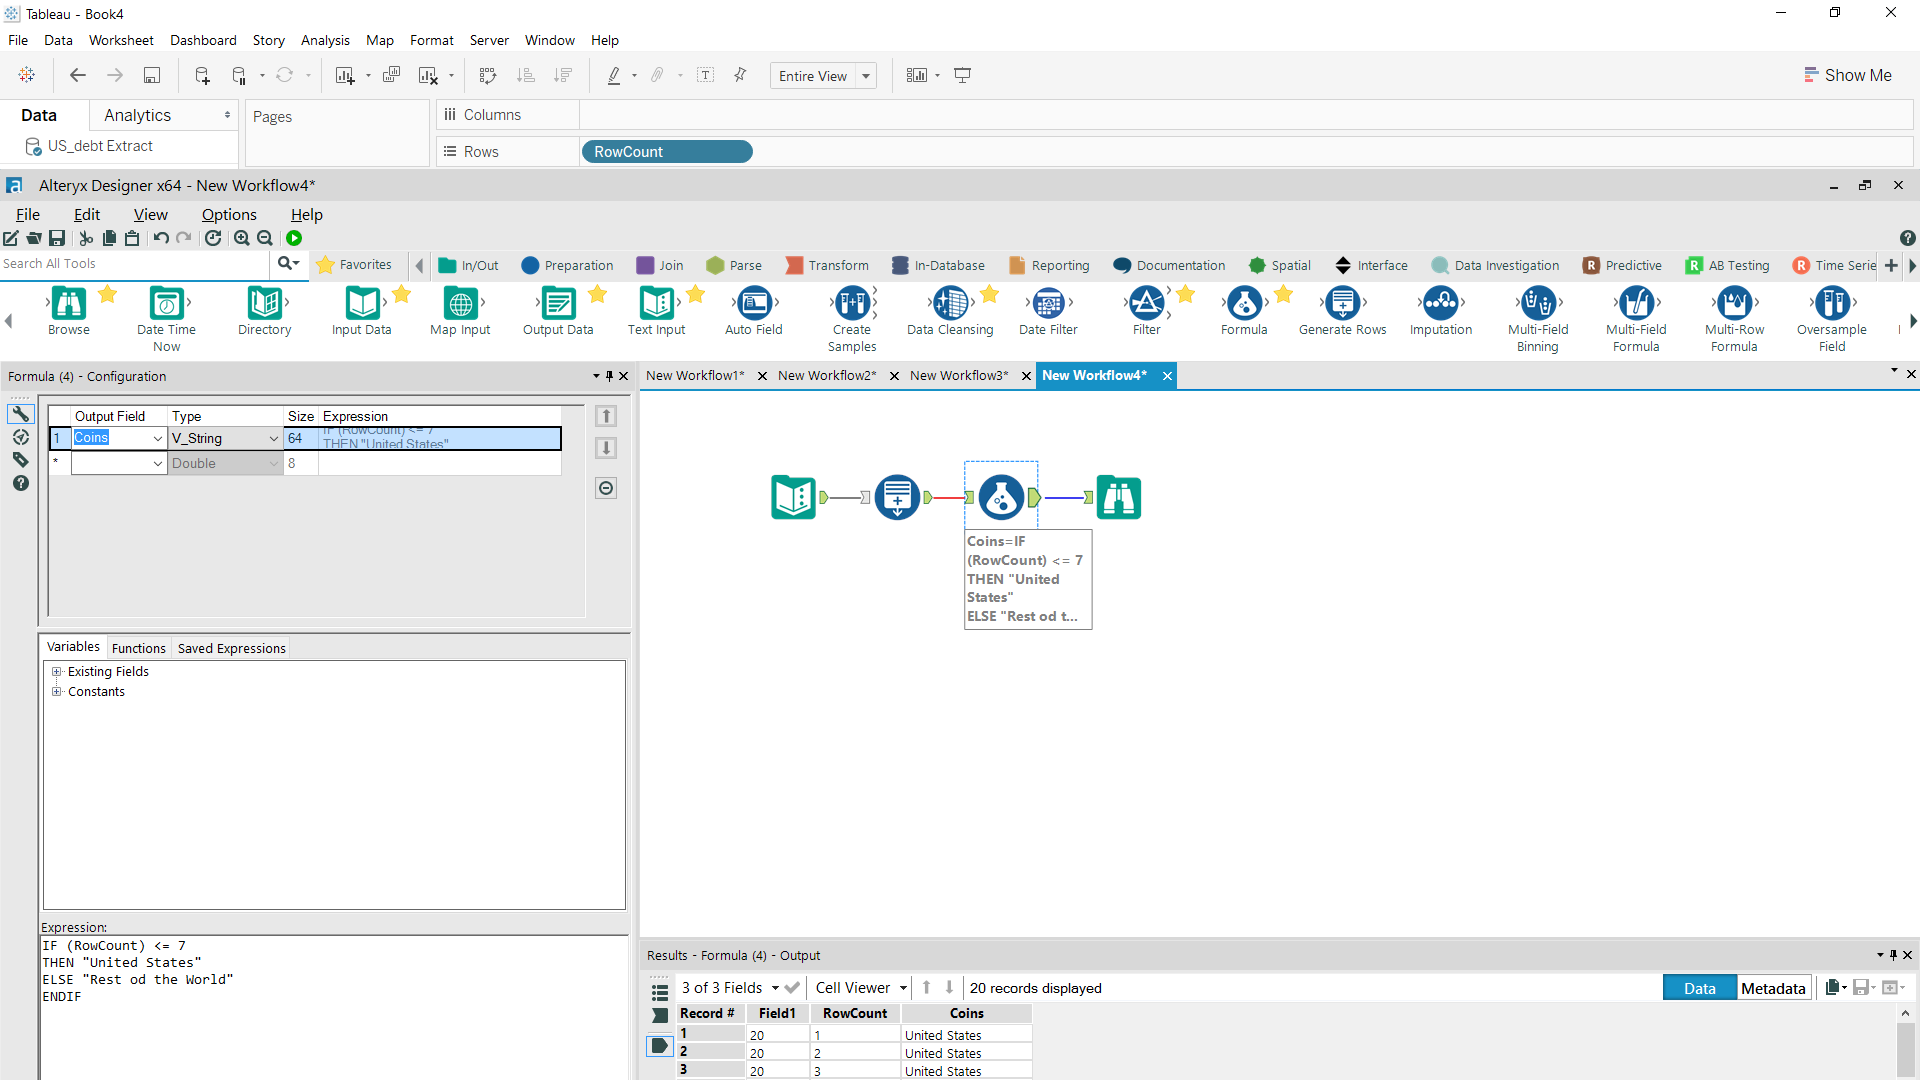Click the Formula node on canvas
Screen dimensions: 1920x1080
point(1001,497)
